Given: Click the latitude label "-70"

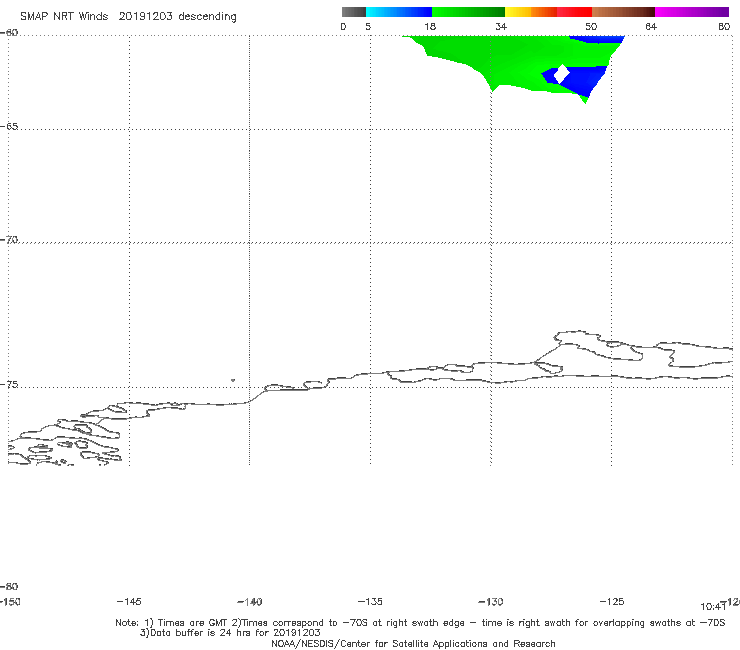Looking at the screenshot, I should [9, 240].
